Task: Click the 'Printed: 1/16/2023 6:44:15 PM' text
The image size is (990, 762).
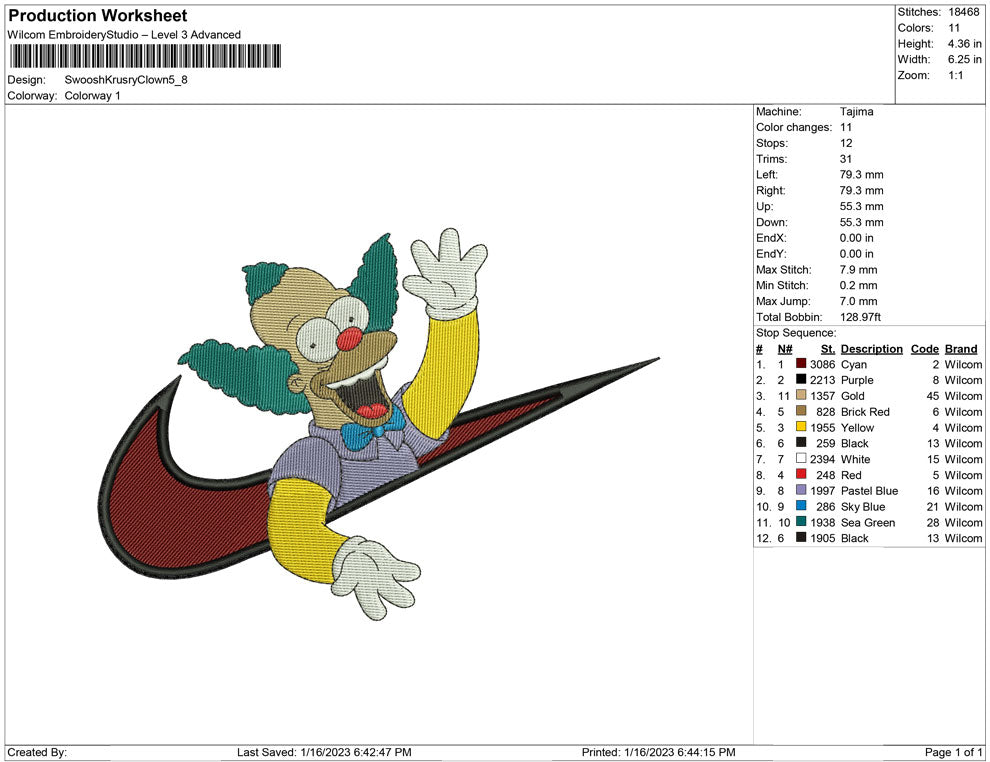Action: pos(659,752)
